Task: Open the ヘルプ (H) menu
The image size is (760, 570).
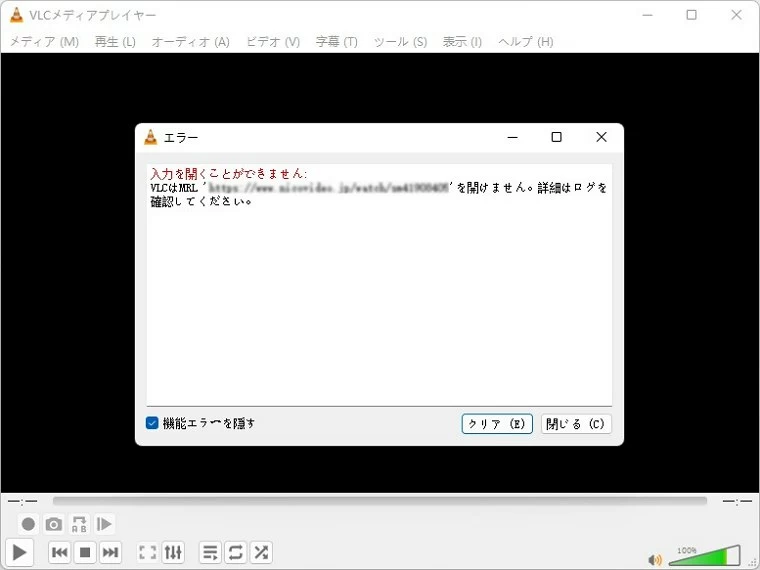Action: pos(525,42)
